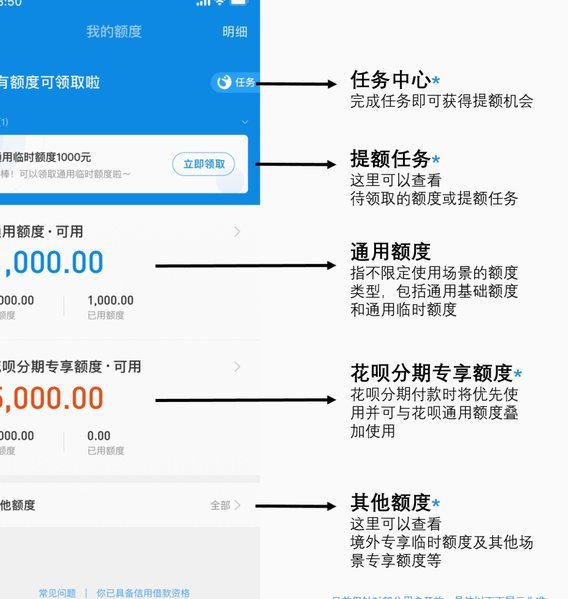This screenshot has height=599, width=568.
Task: Click the 任务中心 annotation heading
Action: click(391, 80)
